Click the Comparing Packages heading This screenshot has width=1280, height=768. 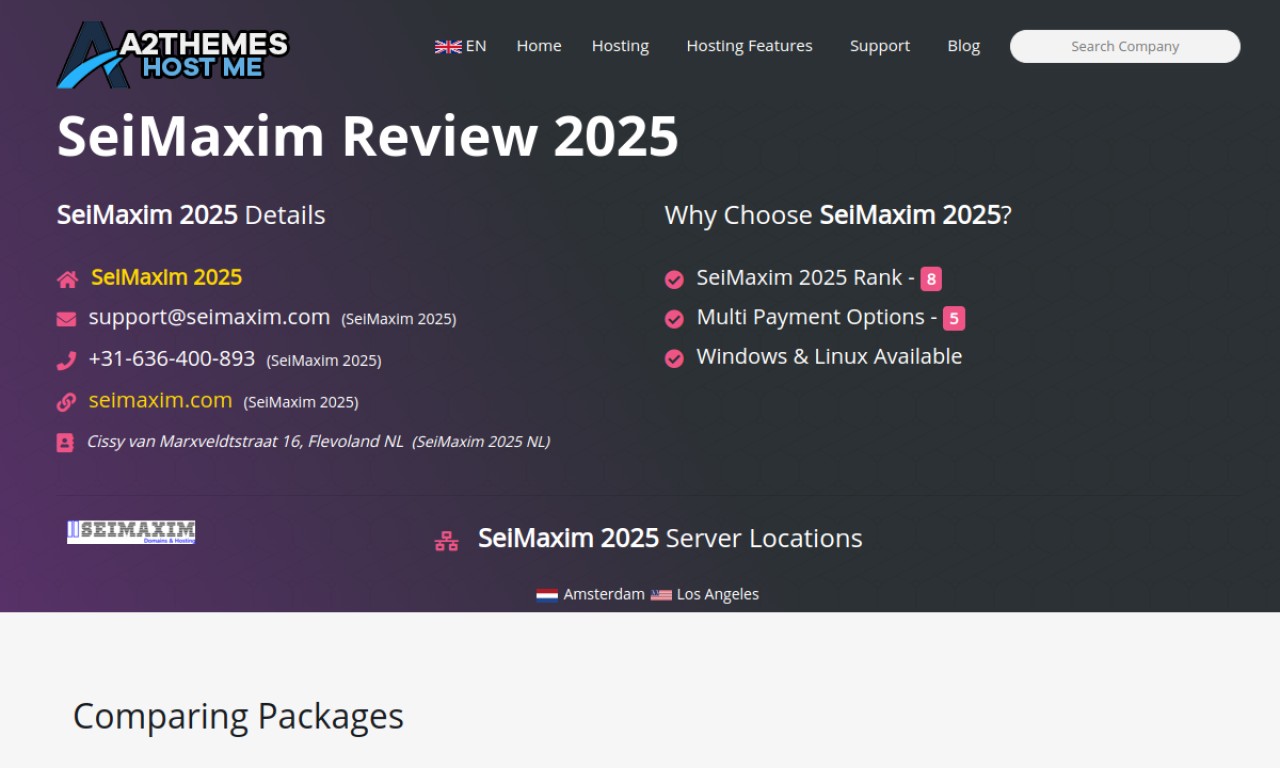[238, 716]
